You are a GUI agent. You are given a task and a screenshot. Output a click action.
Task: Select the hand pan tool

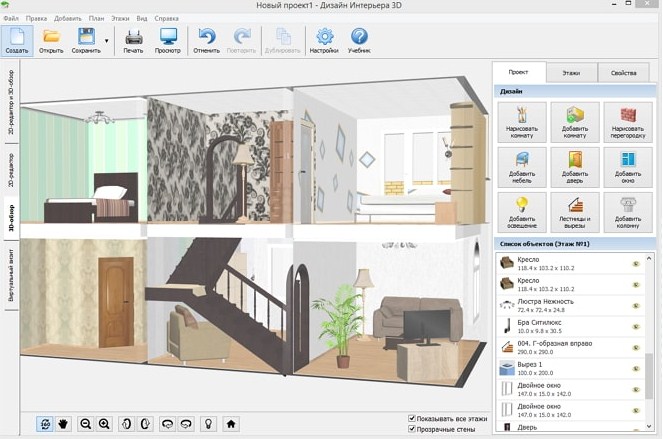63,423
